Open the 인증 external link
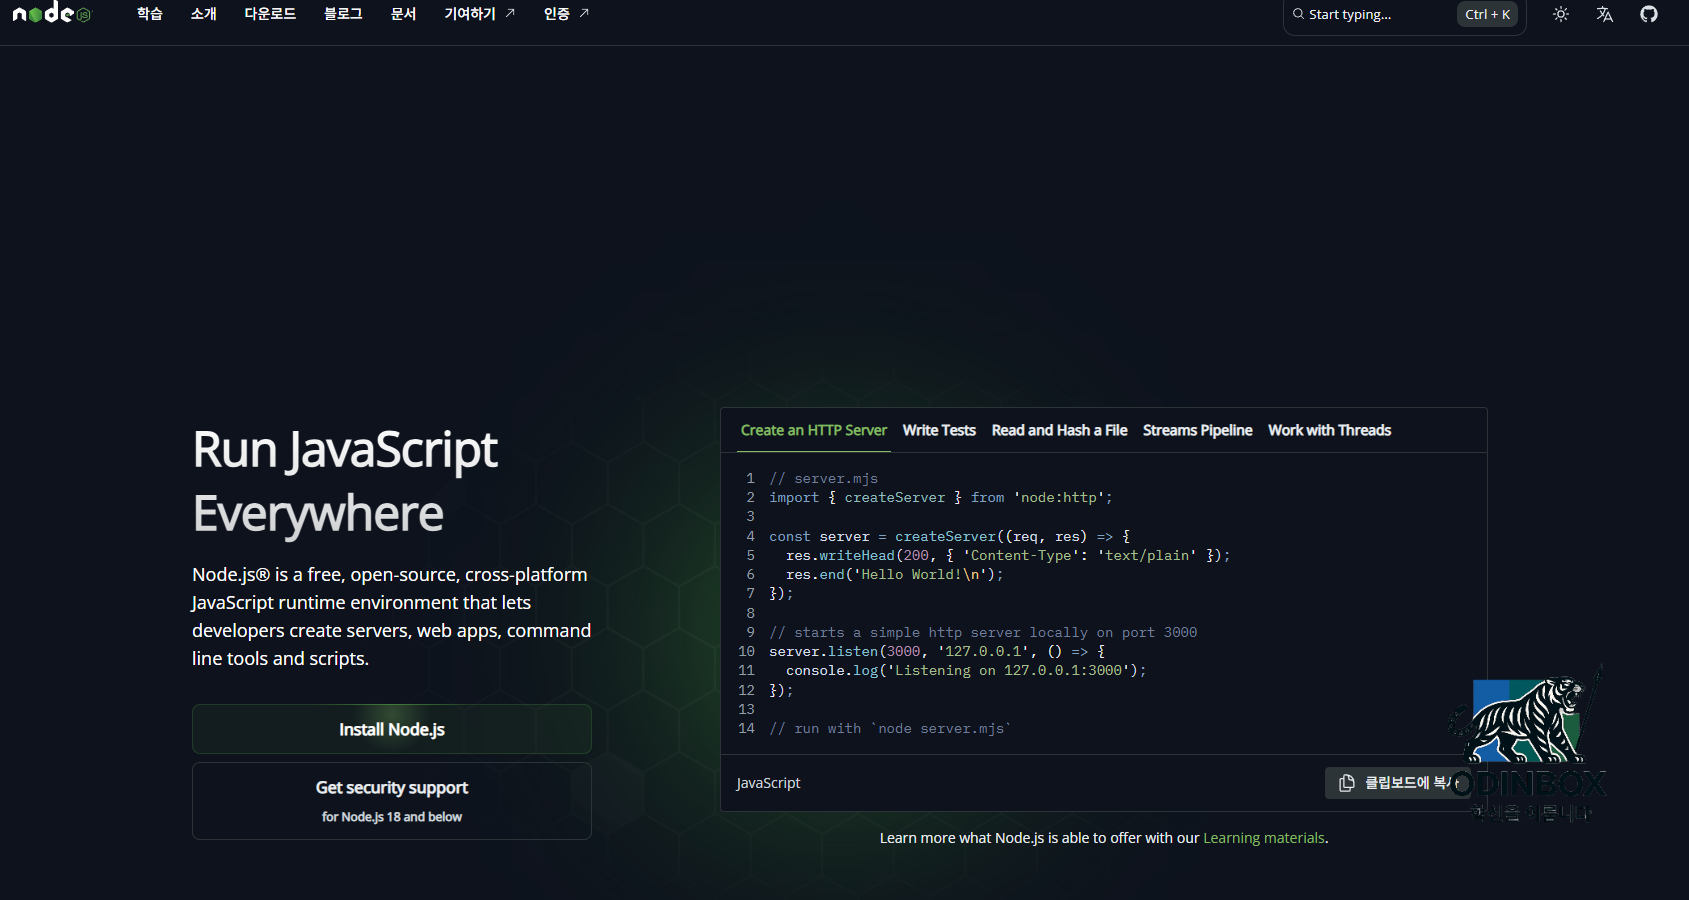The image size is (1689, 900). (566, 14)
